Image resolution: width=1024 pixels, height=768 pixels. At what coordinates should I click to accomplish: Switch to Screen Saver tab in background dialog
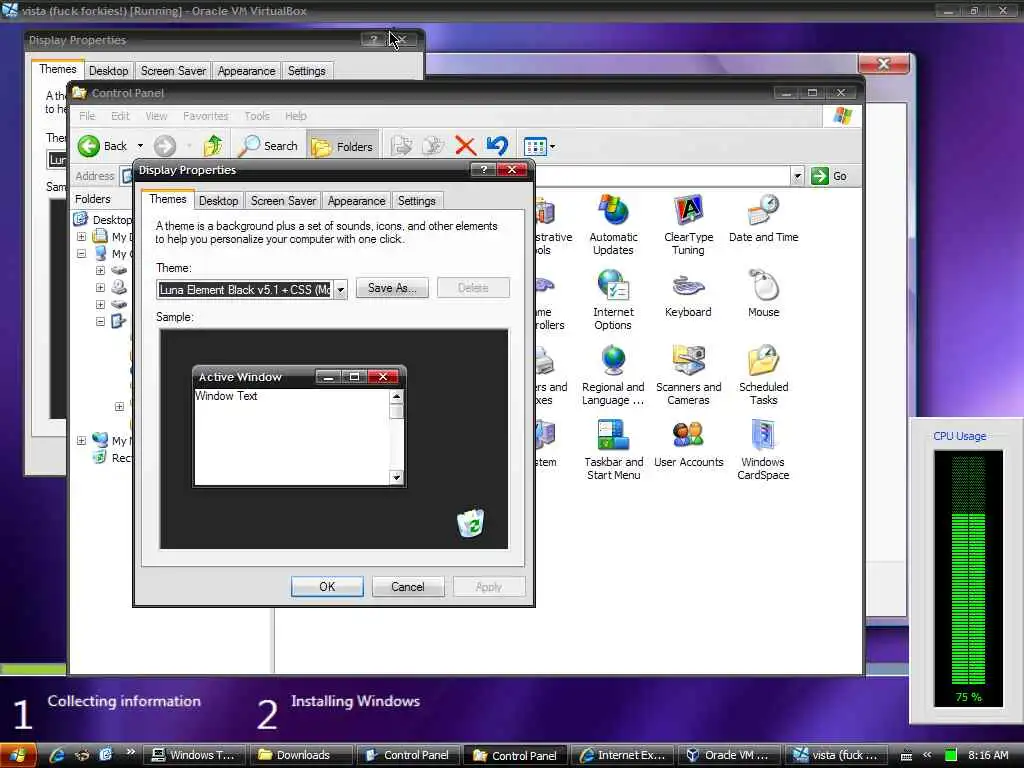[173, 71]
